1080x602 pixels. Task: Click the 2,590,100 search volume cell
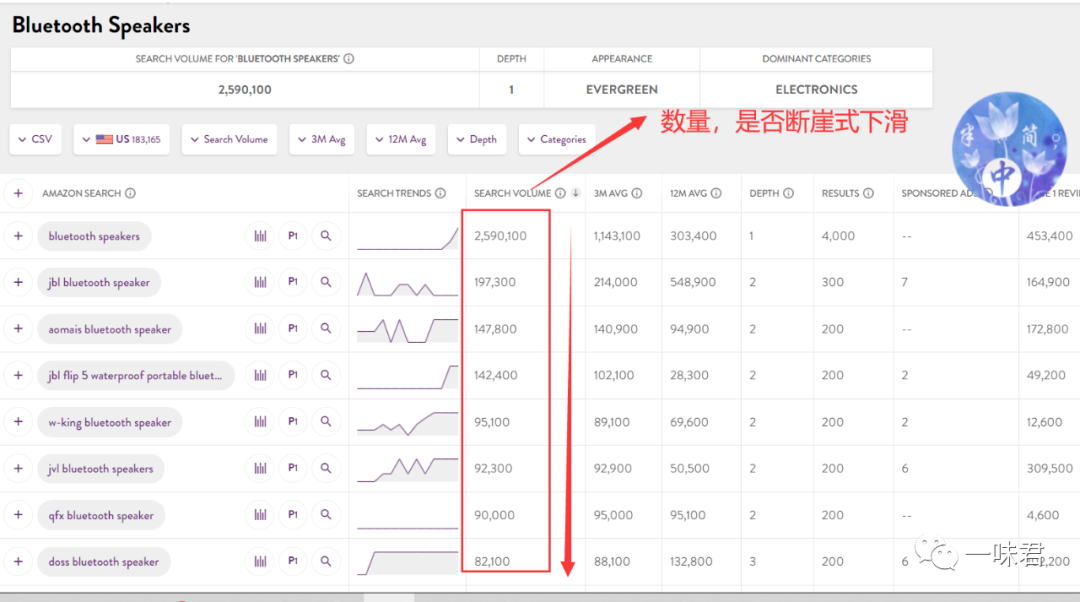501,236
